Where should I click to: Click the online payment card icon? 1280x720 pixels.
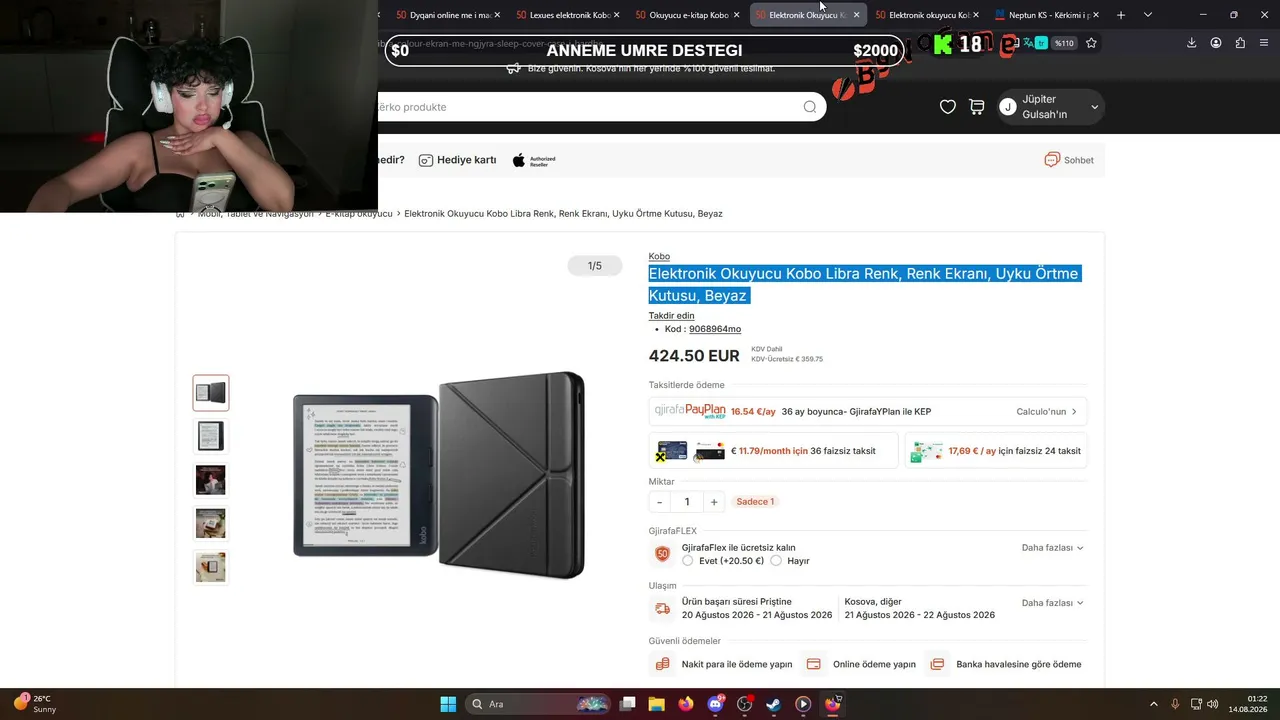point(814,664)
